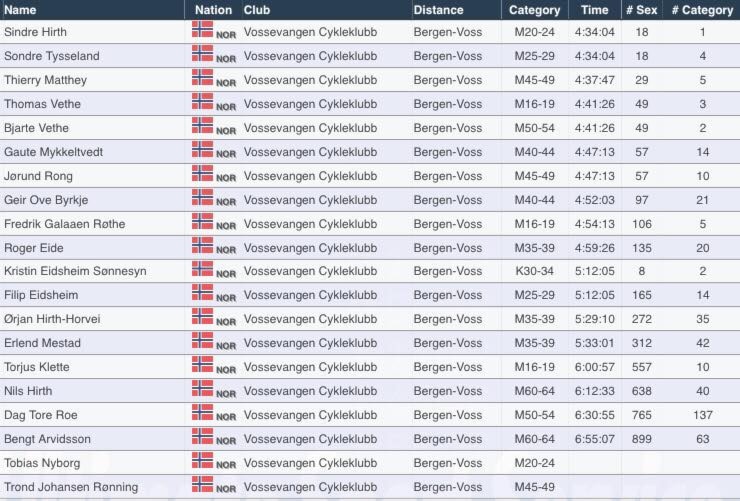740x501 pixels.
Task: Select the name Fredrik Galaaen Røthe
Action: (x=65, y=224)
